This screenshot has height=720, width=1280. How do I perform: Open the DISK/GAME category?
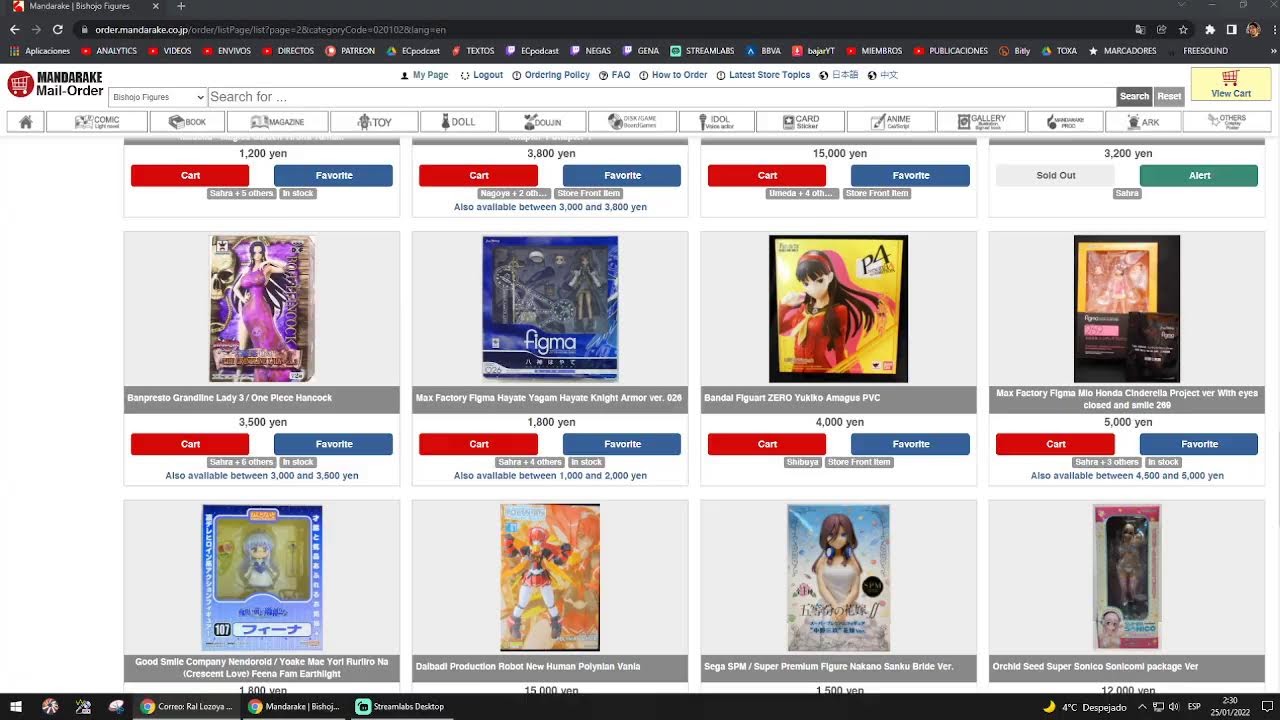[x=632, y=122]
